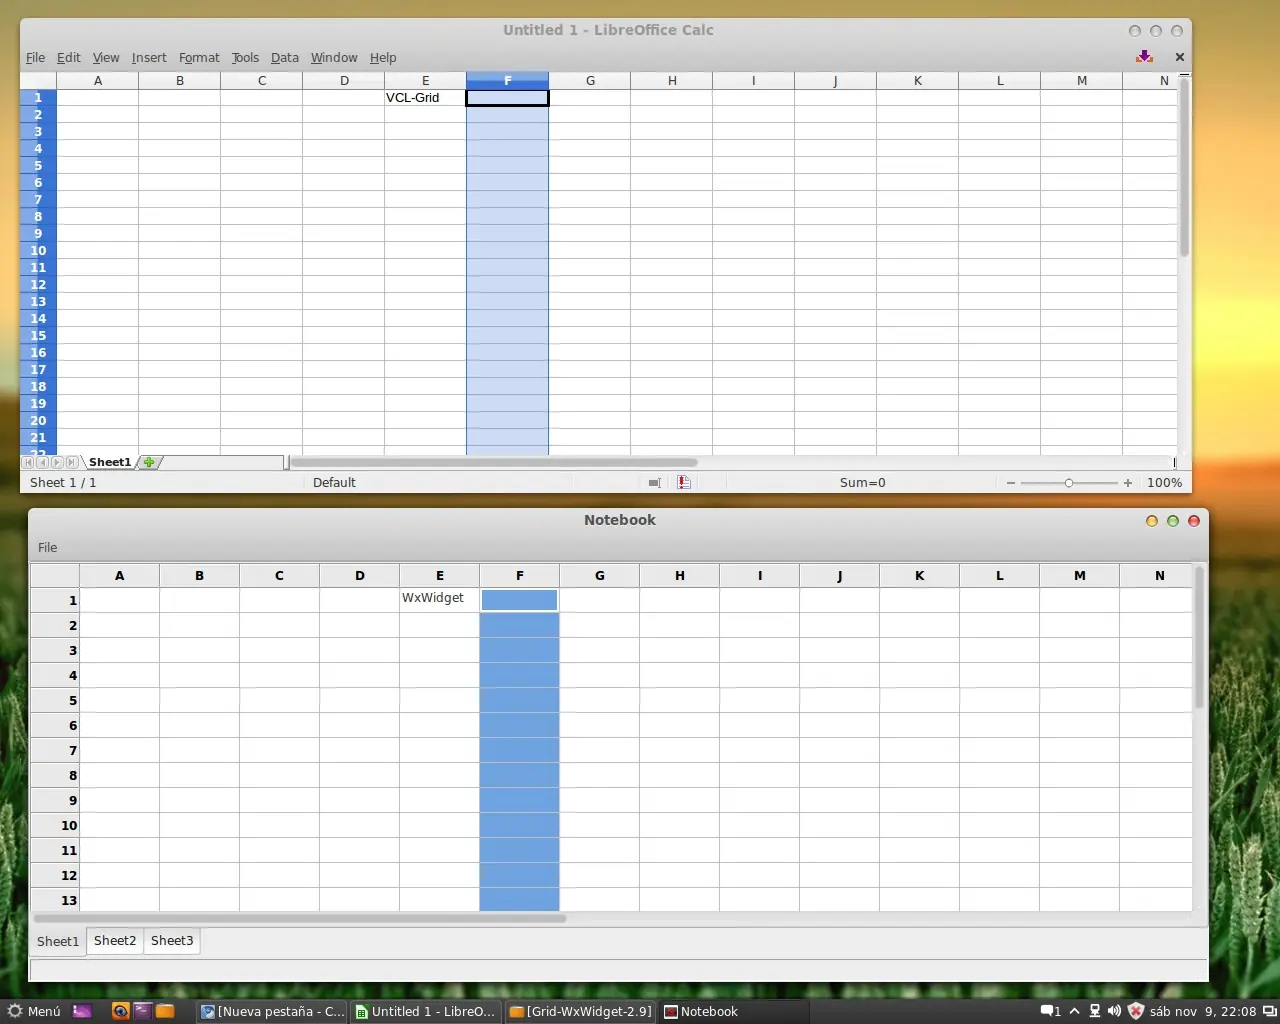
Task: Click the Calc horizontal scrollbar
Action: [x=493, y=462]
